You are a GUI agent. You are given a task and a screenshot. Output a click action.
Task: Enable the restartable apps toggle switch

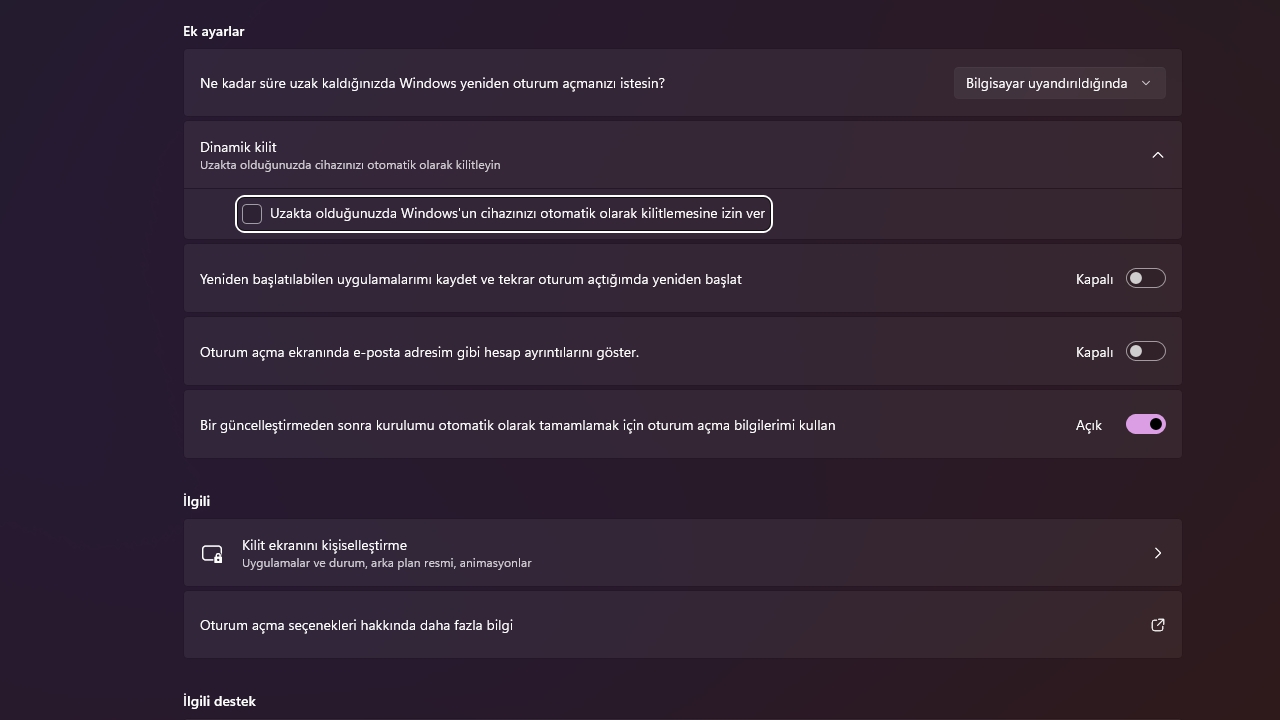(x=1145, y=279)
